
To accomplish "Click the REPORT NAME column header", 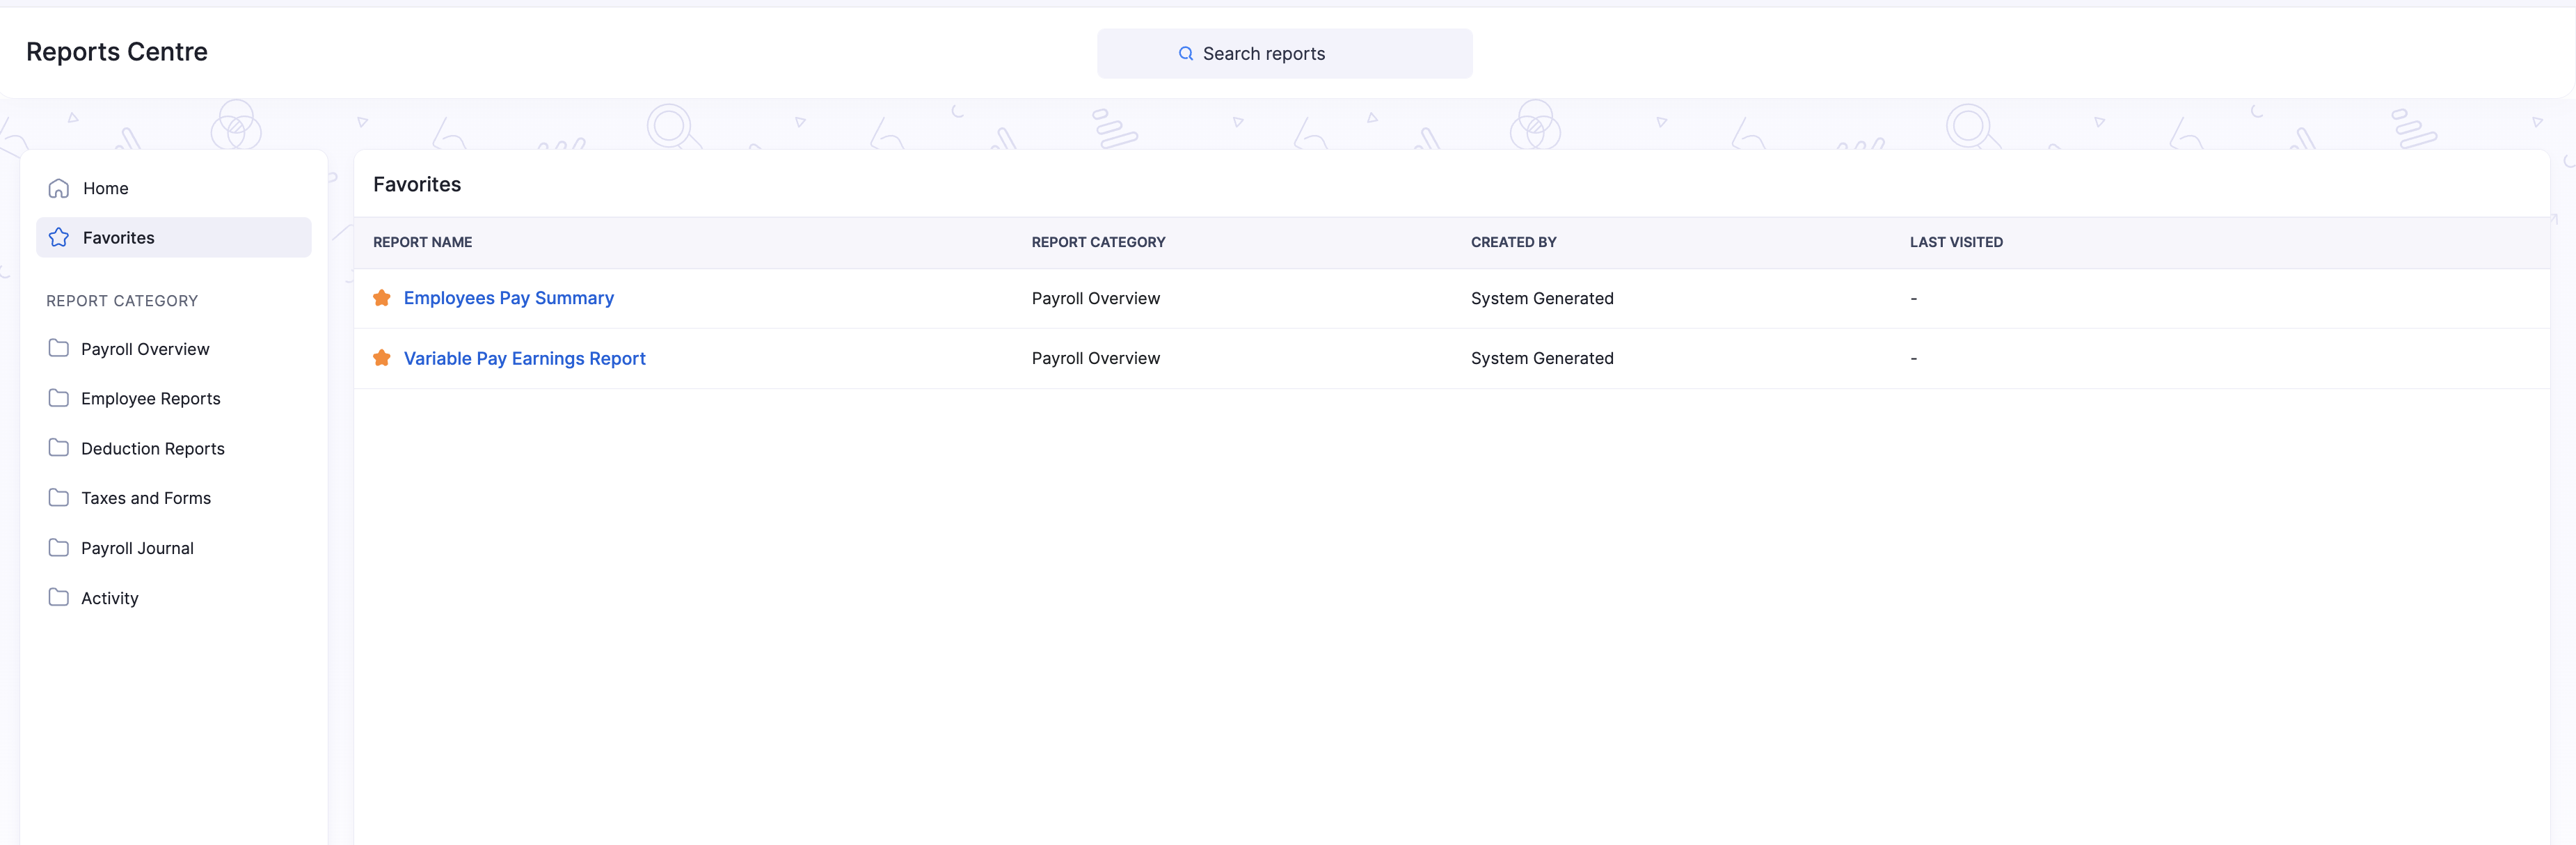I will (x=423, y=242).
